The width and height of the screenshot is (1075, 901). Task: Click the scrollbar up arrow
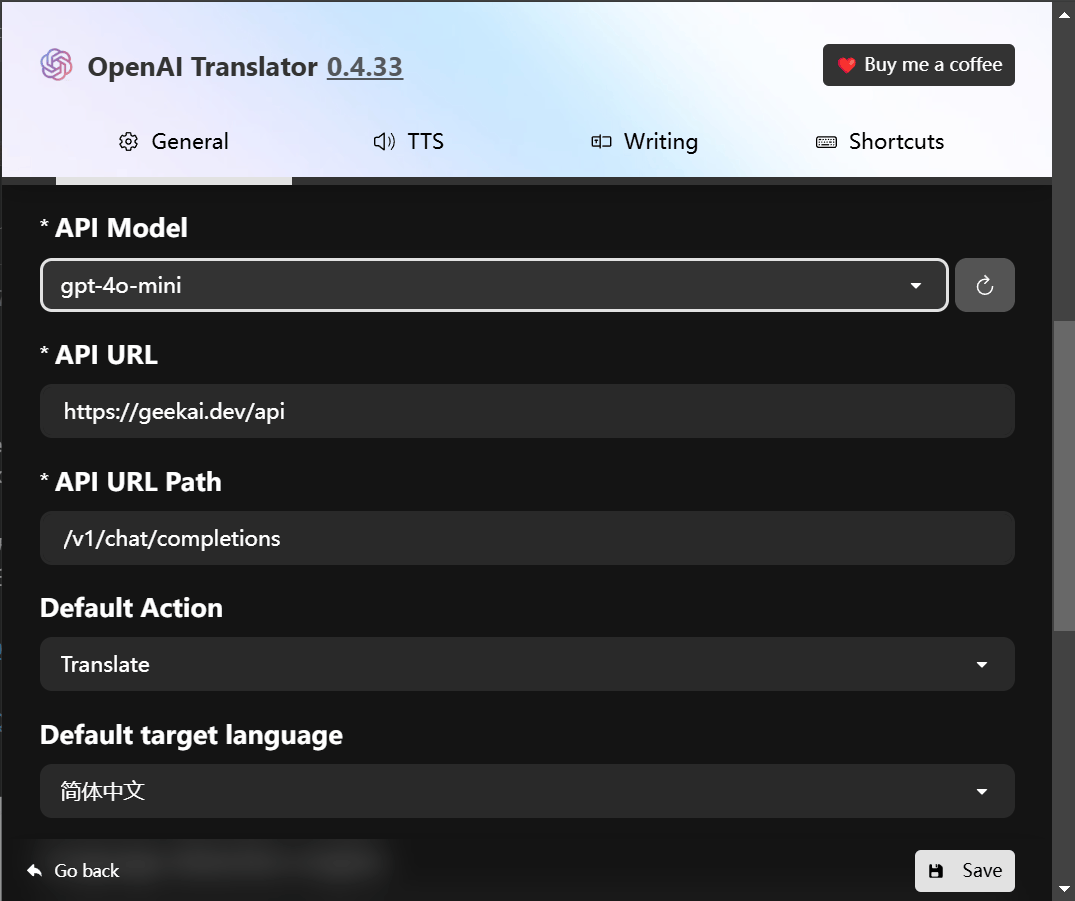click(1063, 14)
